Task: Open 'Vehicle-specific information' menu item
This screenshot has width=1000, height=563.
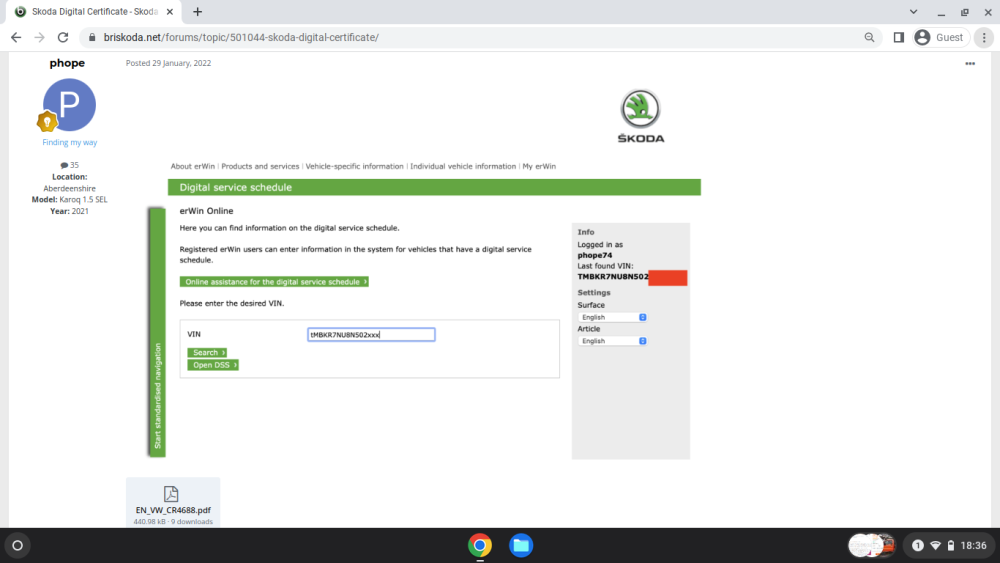Action: (355, 166)
